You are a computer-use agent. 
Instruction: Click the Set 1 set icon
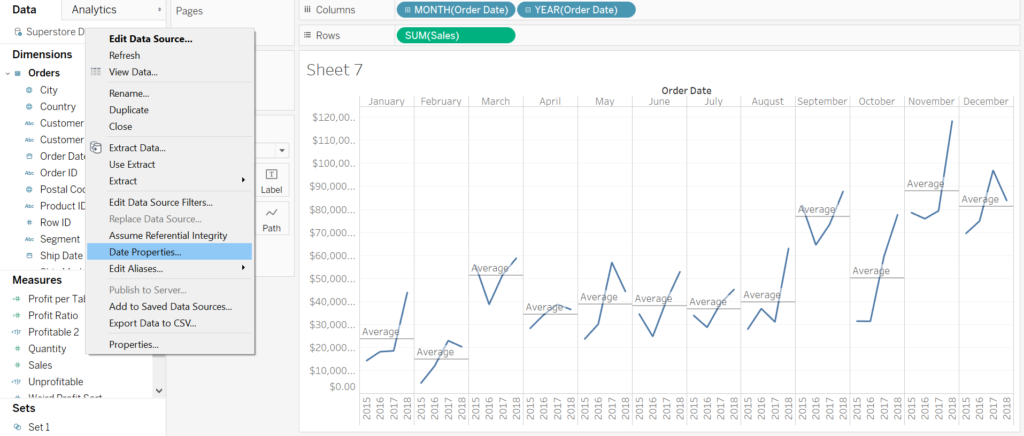[x=17, y=427]
